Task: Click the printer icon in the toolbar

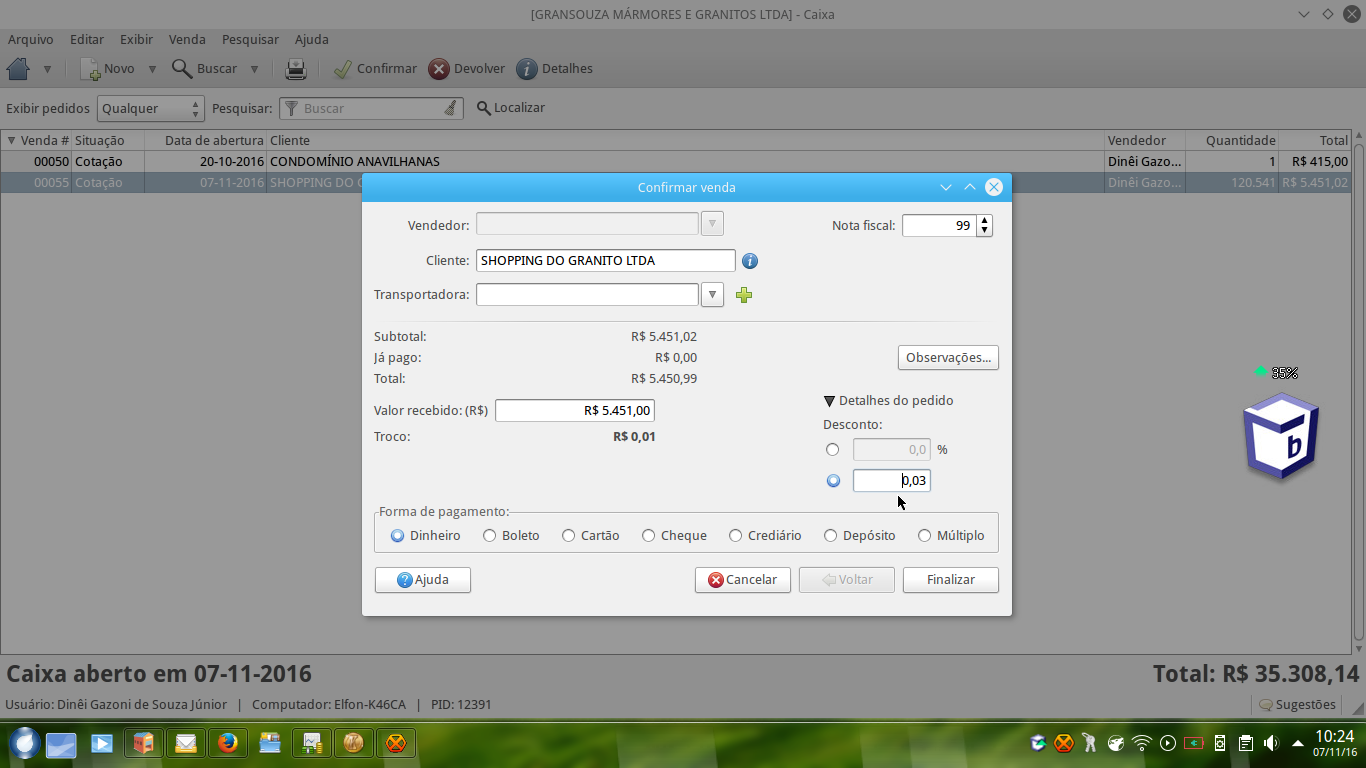Action: (x=296, y=69)
